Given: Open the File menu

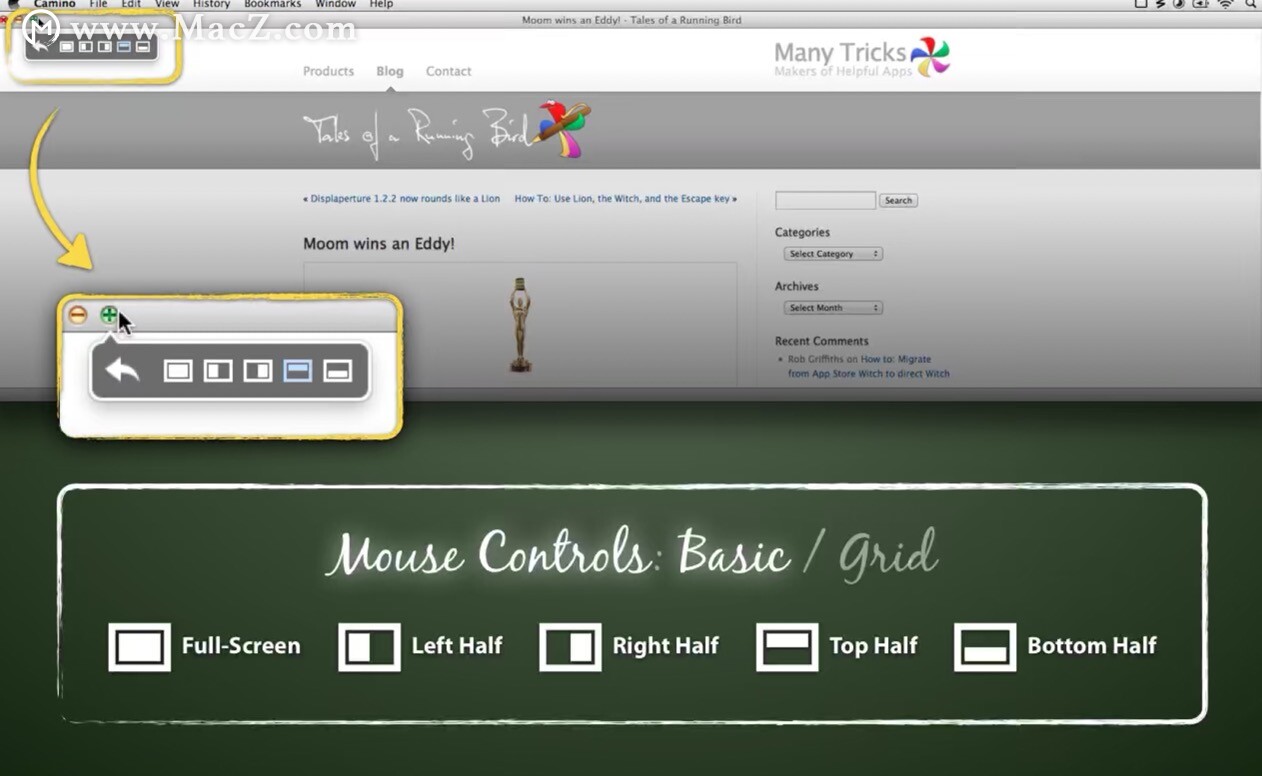Looking at the screenshot, I should click(x=98, y=5).
